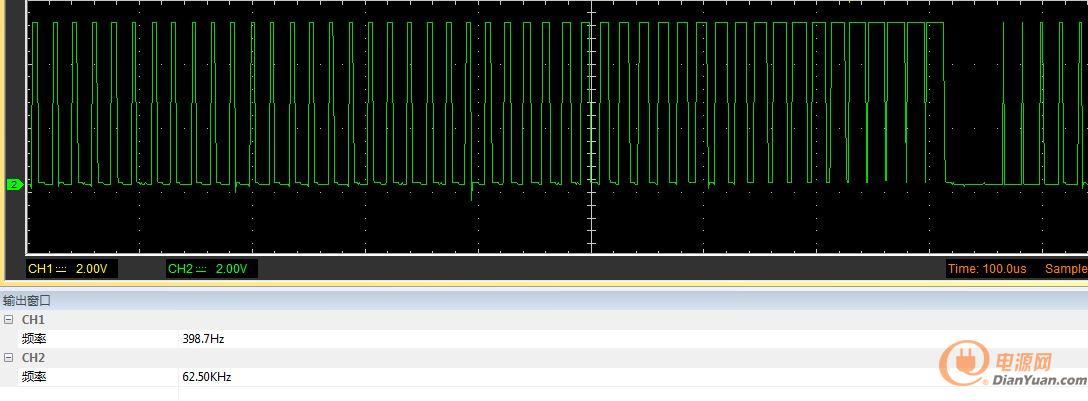Collapse the CH2 measurement group

coord(9,358)
